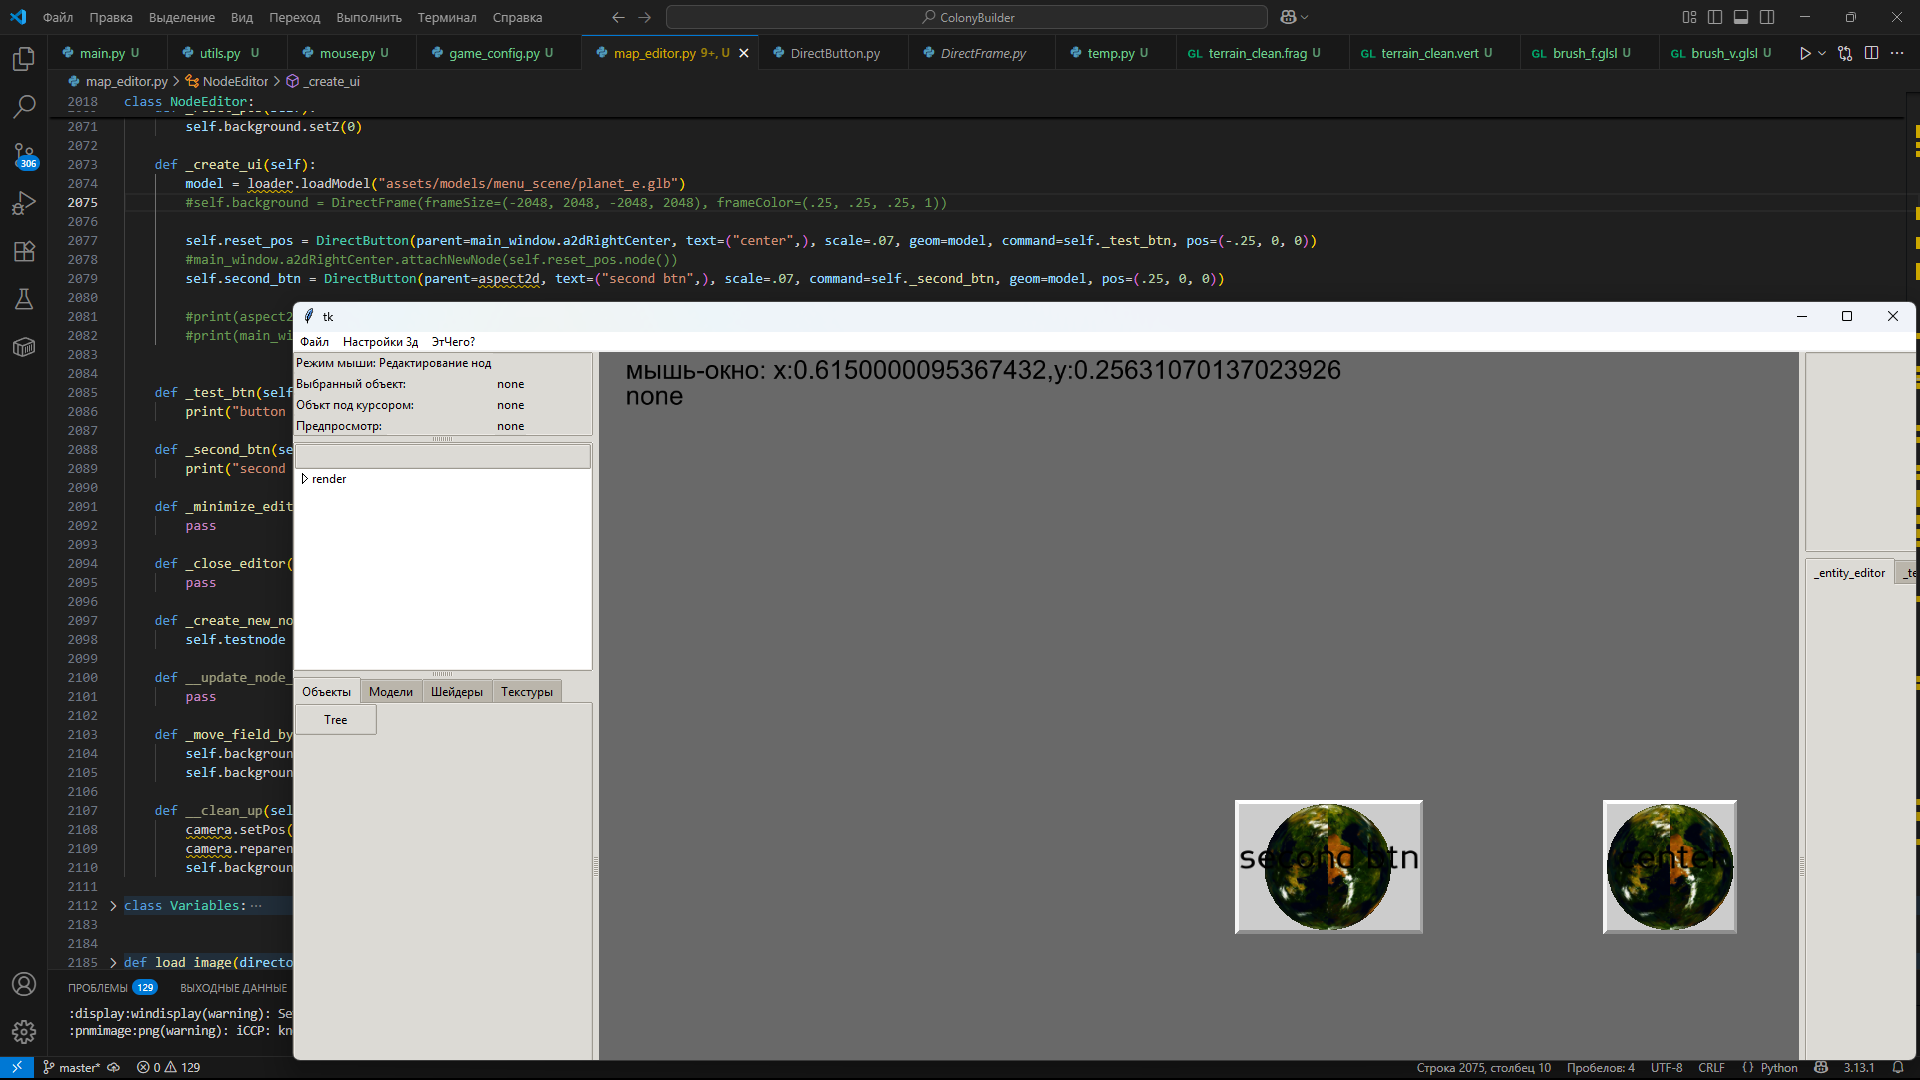The height and width of the screenshot is (1080, 1920).
Task: Click the Tree button
Action: (x=336, y=720)
